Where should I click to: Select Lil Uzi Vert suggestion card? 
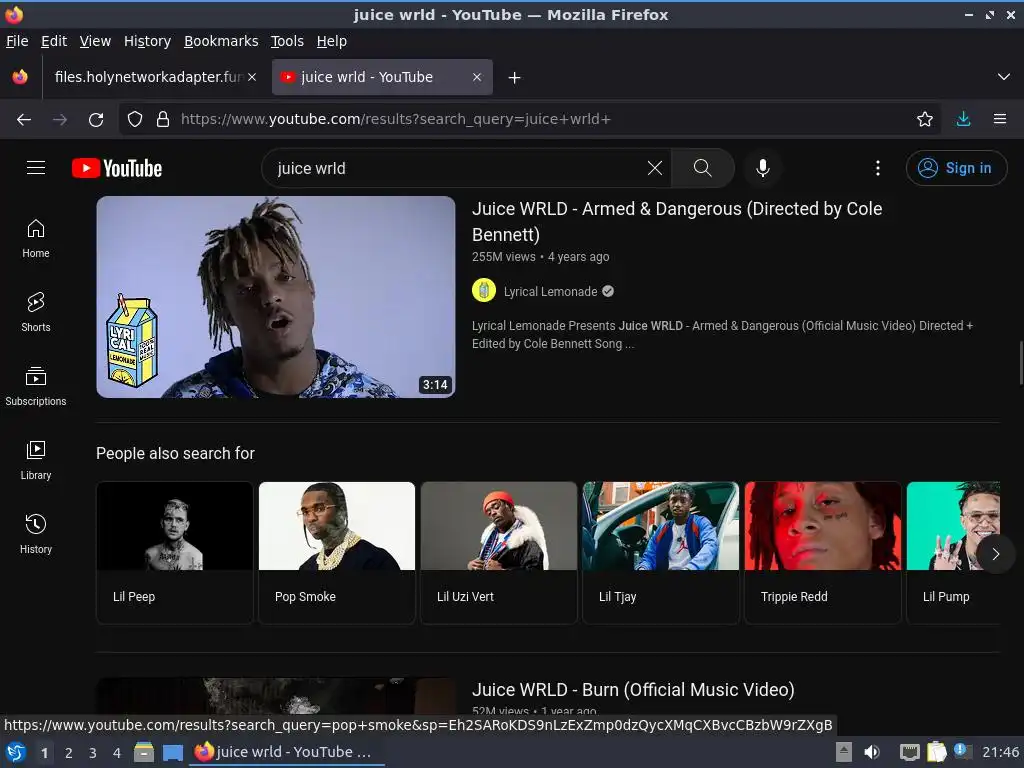pos(498,552)
